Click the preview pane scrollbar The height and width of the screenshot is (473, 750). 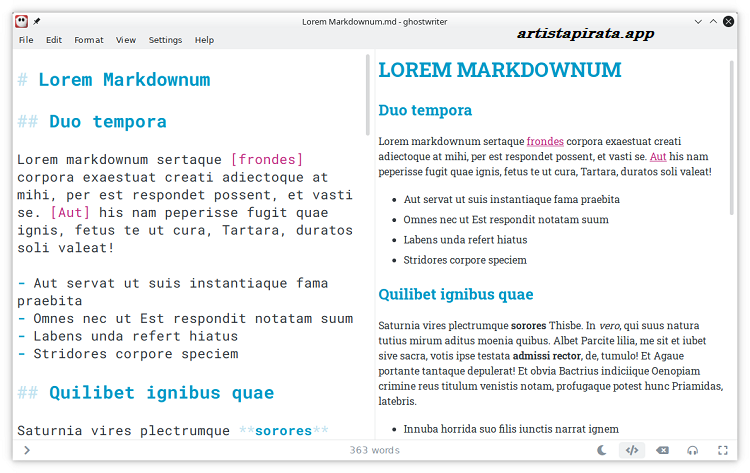(731, 138)
